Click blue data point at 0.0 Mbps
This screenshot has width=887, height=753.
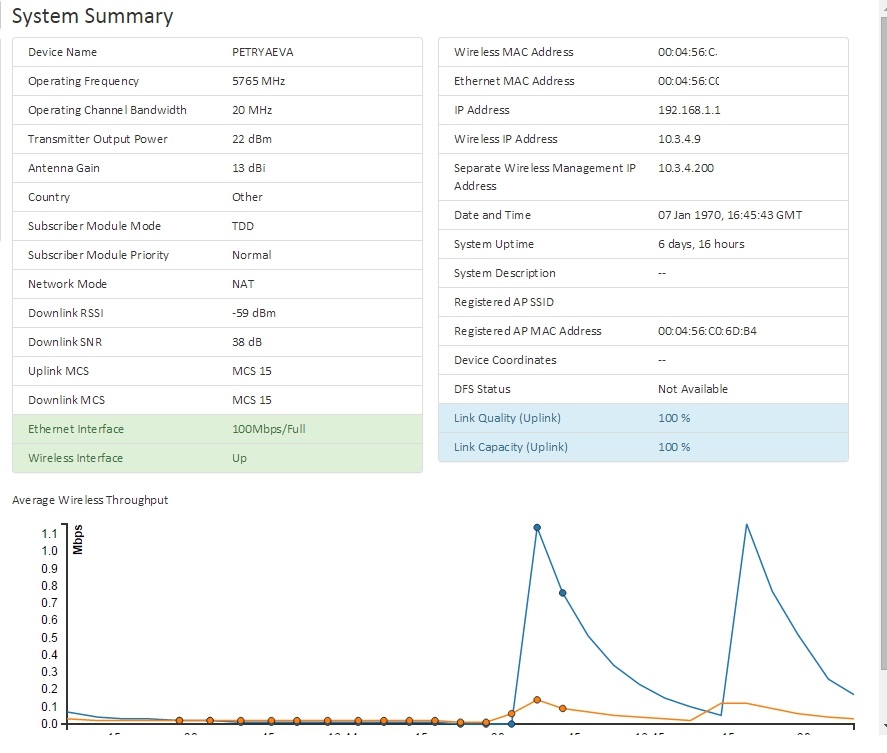tap(511, 723)
